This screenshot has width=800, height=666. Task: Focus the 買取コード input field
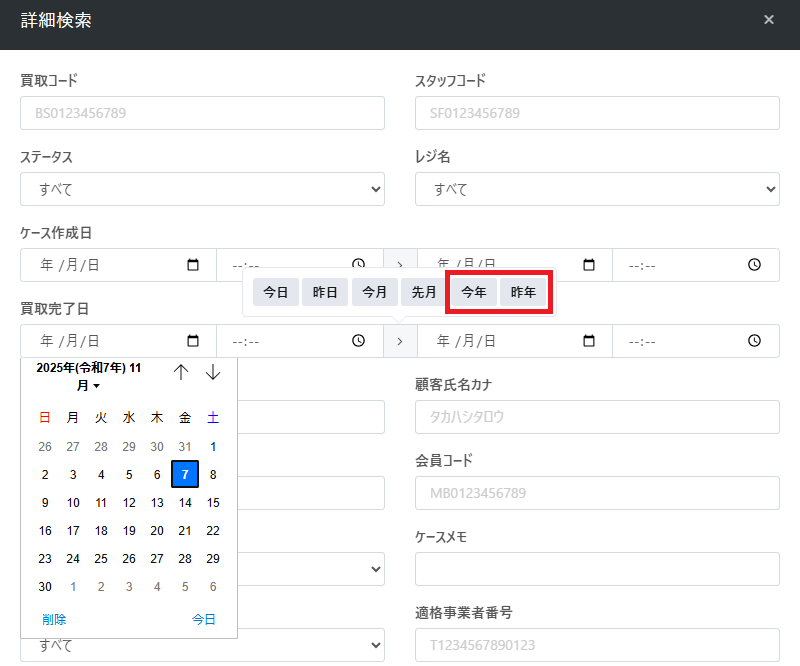[202, 113]
